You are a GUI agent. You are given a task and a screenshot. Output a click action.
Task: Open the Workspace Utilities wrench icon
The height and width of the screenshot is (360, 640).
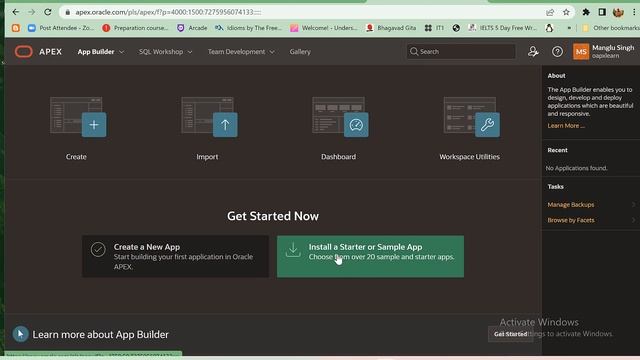tap(487, 124)
